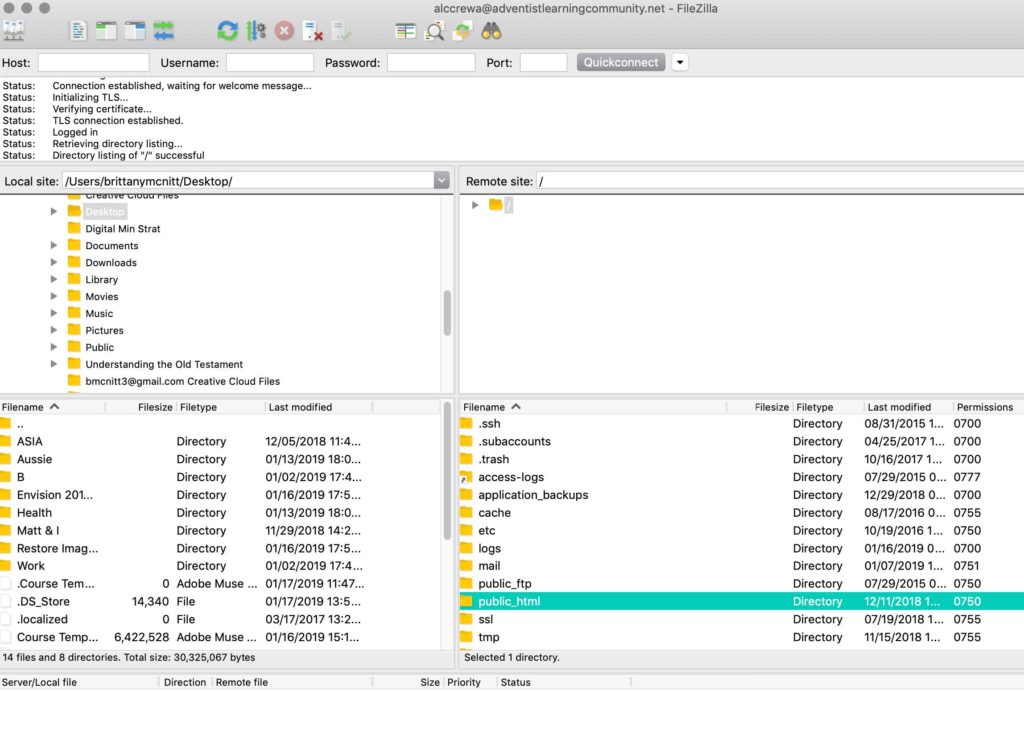
Task: Search for files with binoculars icon
Action: pos(491,31)
